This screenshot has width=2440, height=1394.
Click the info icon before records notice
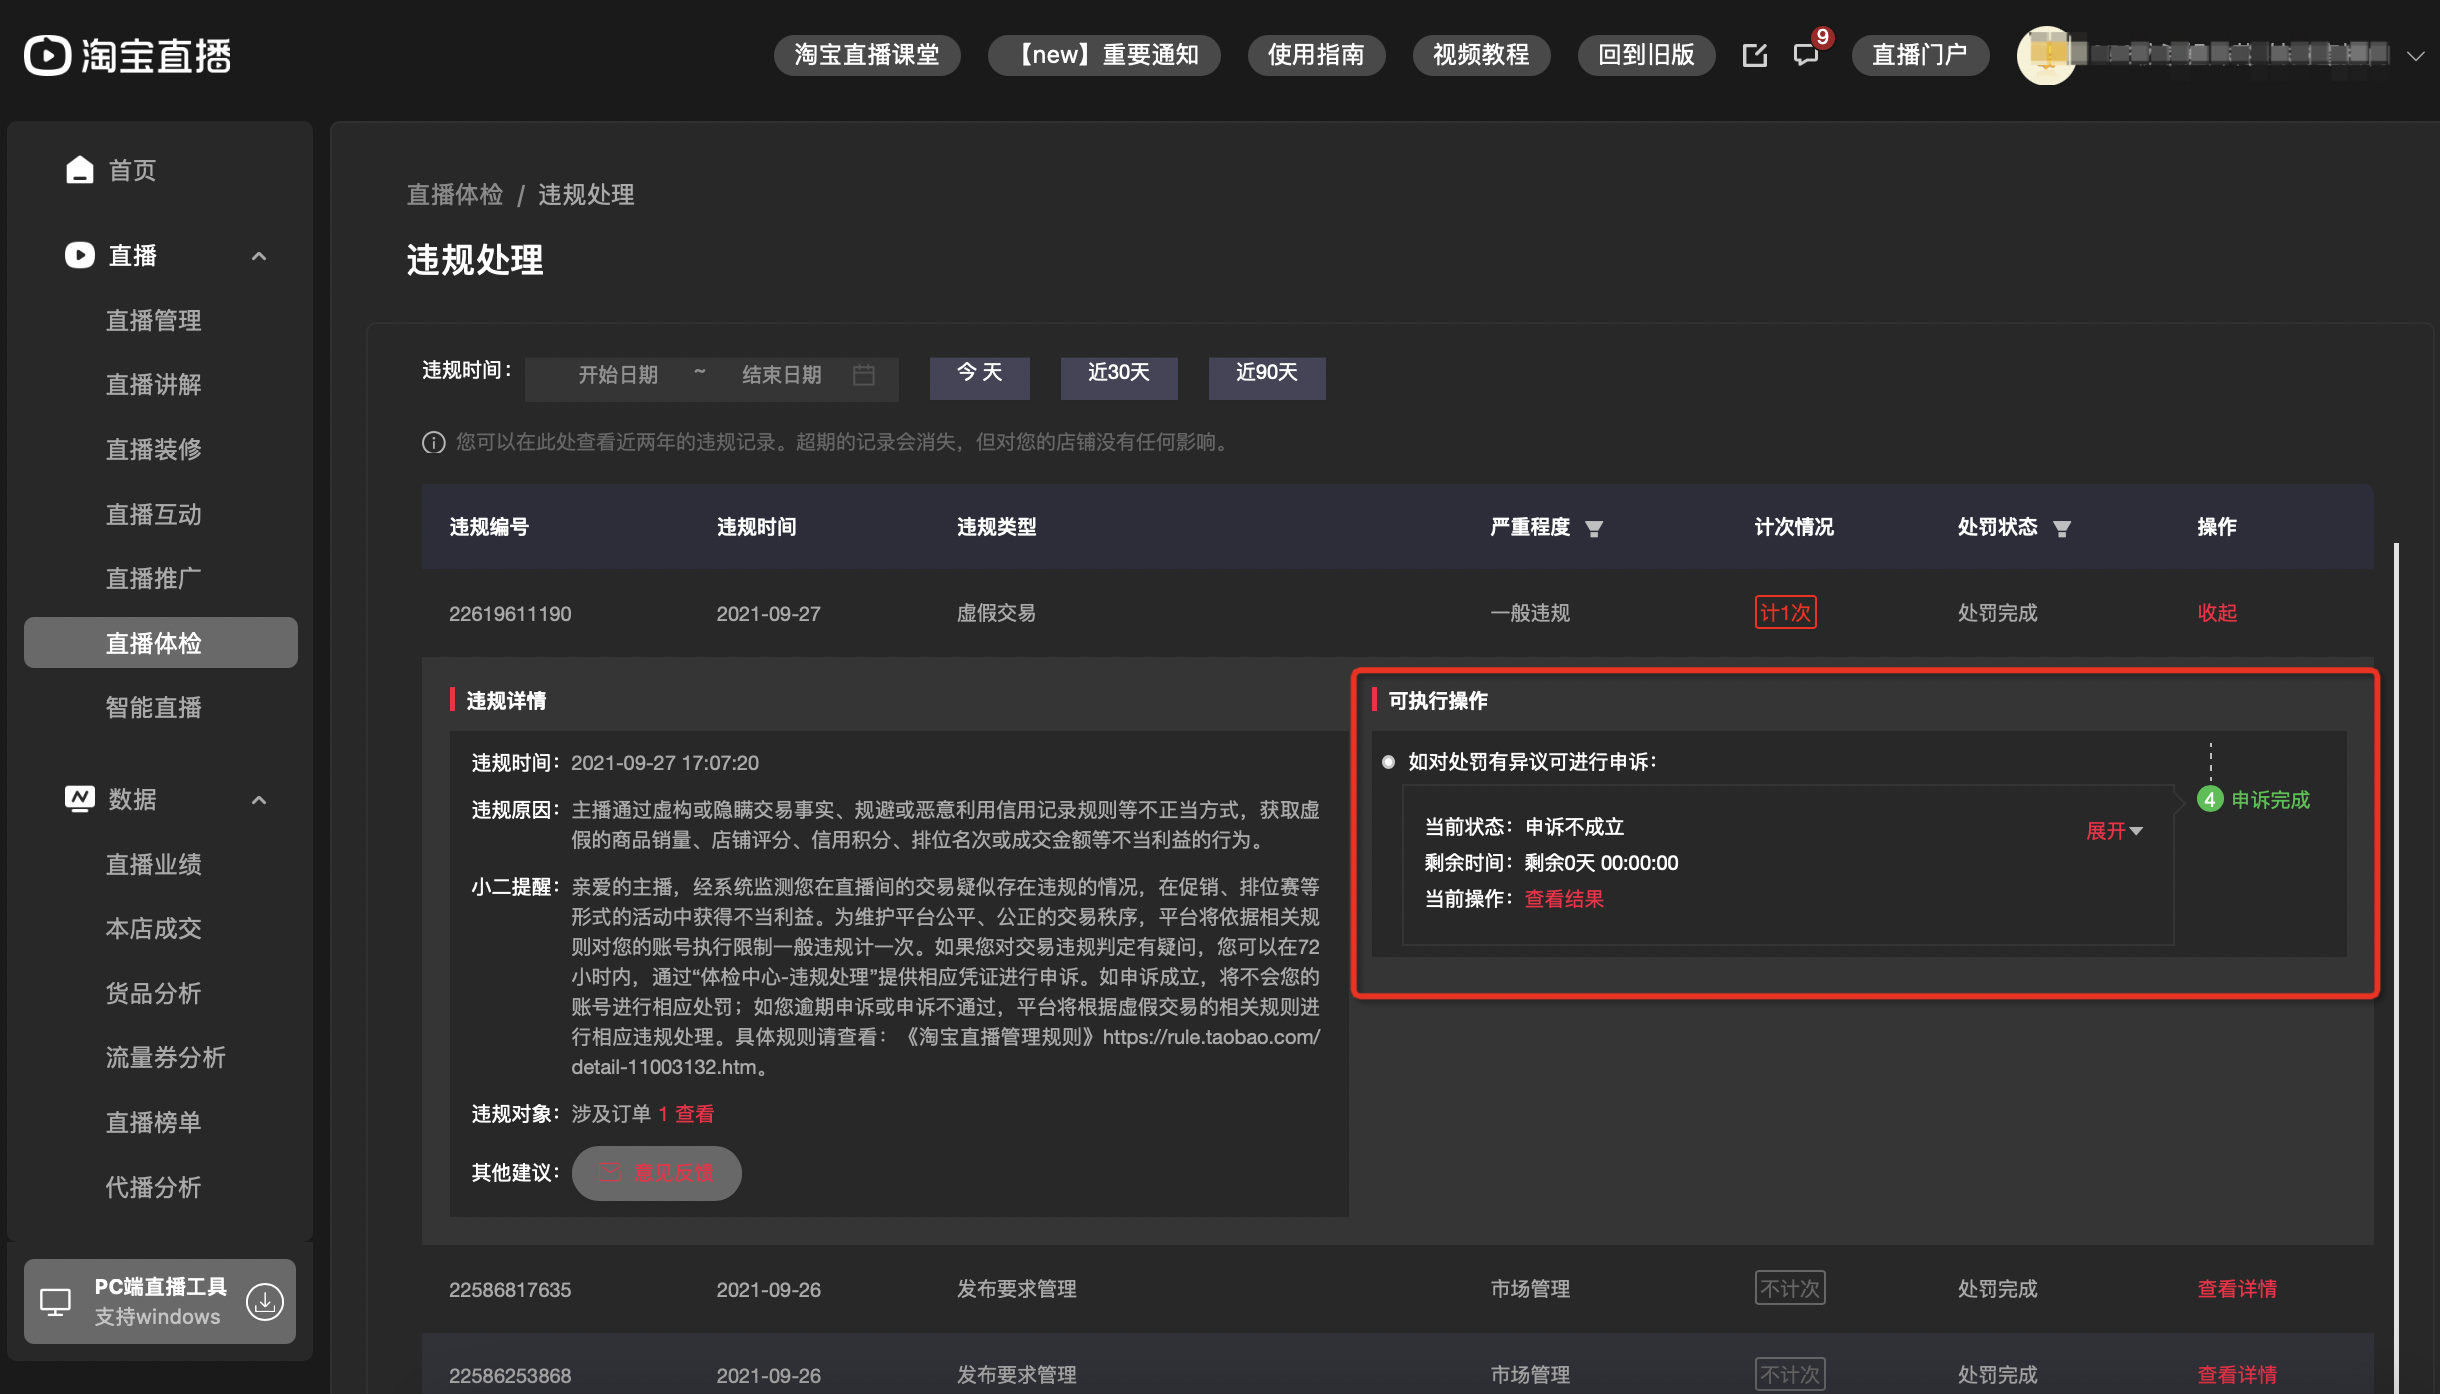pyautogui.click(x=433, y=442)
